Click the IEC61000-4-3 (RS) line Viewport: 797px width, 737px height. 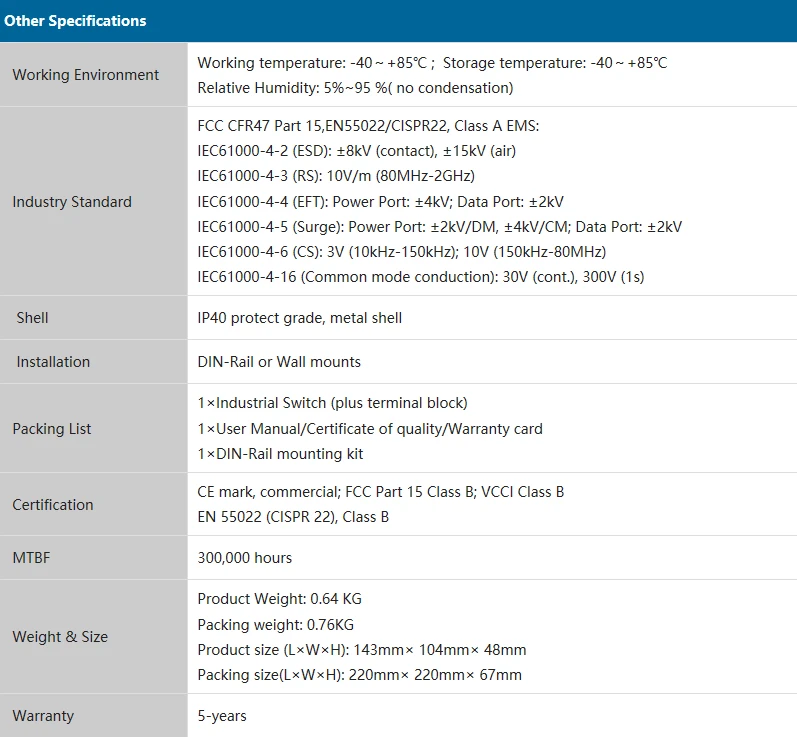point(336,176)
